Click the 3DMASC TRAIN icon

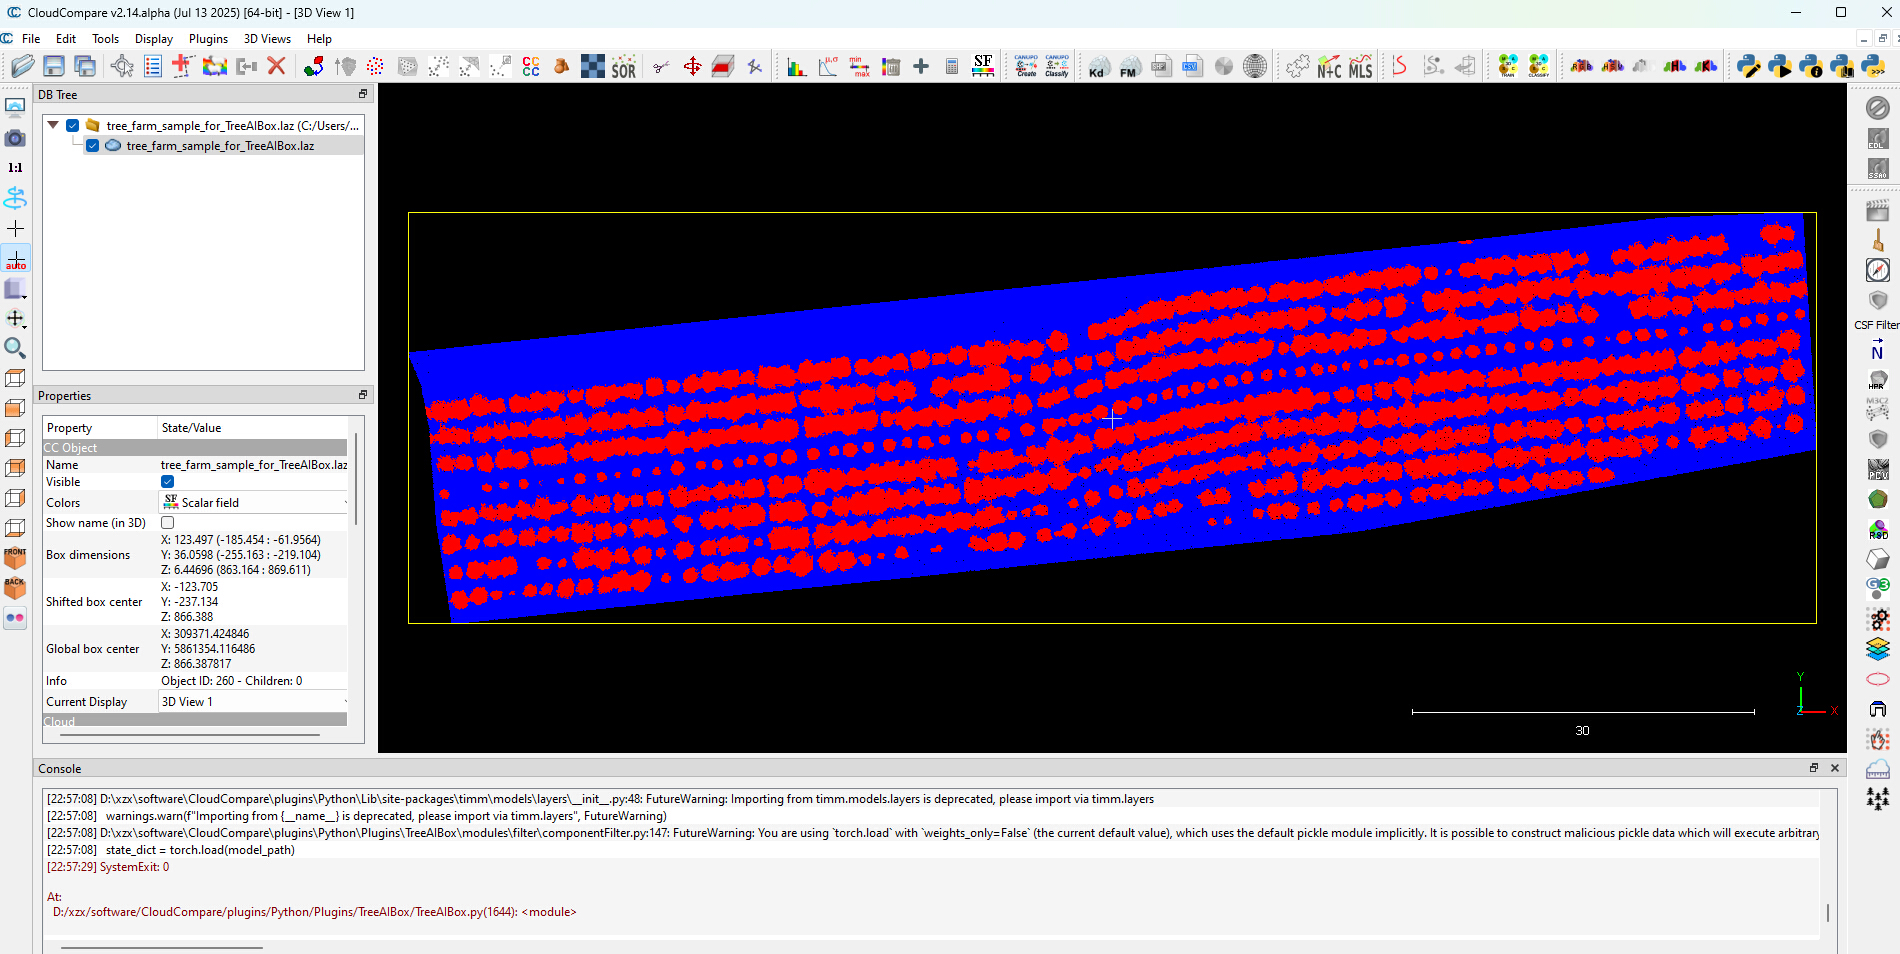[x=1507, y=66]
